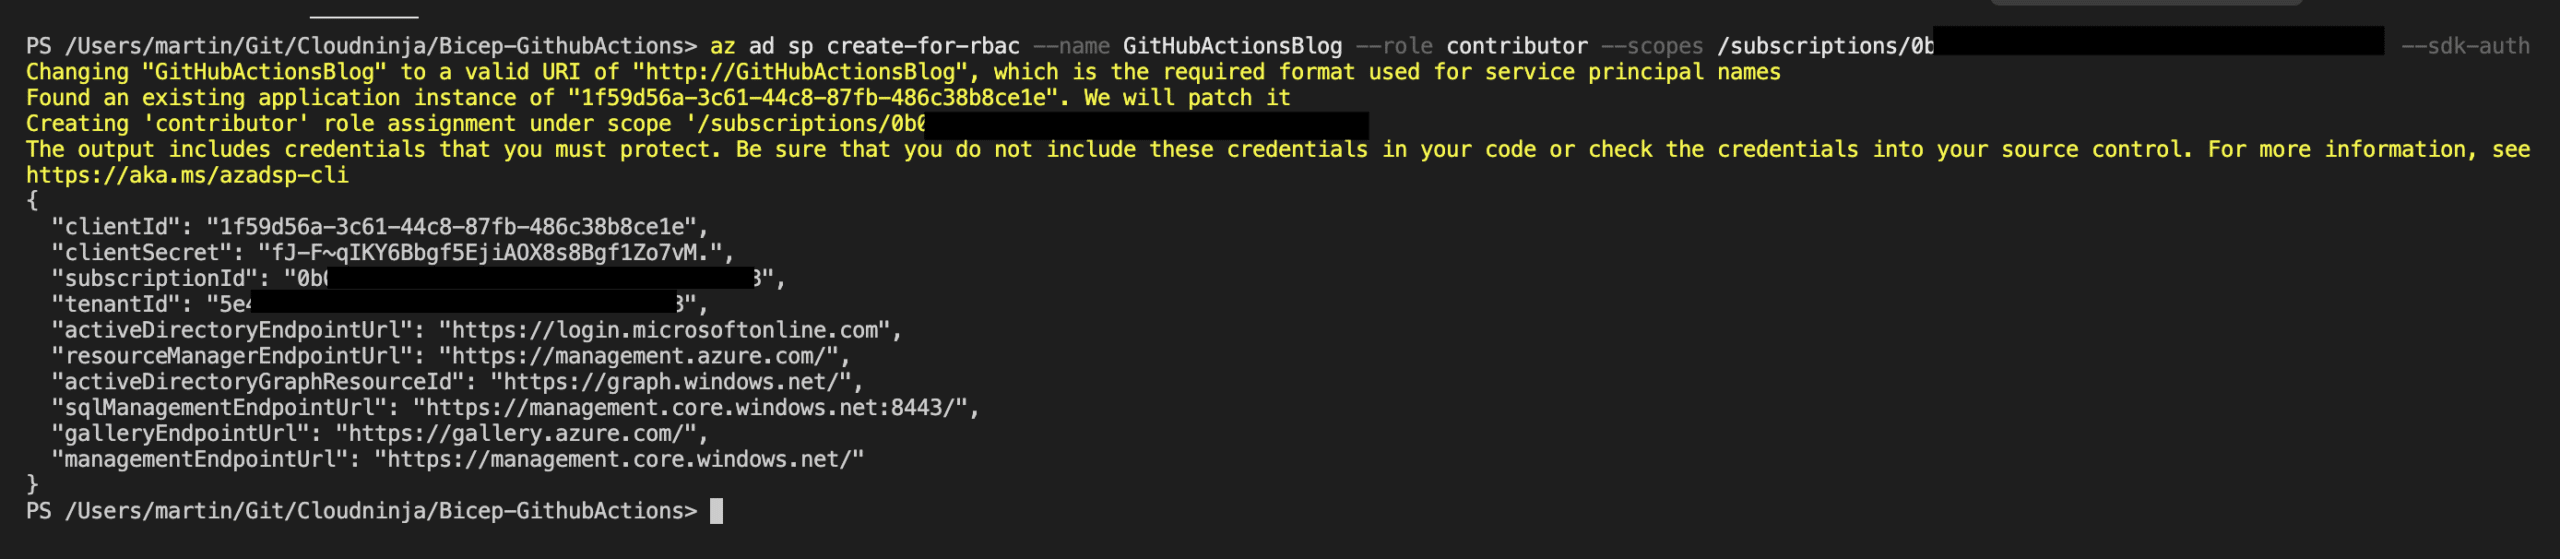
Task: Click the --name parameter in command
Action: click(1071, 47)
